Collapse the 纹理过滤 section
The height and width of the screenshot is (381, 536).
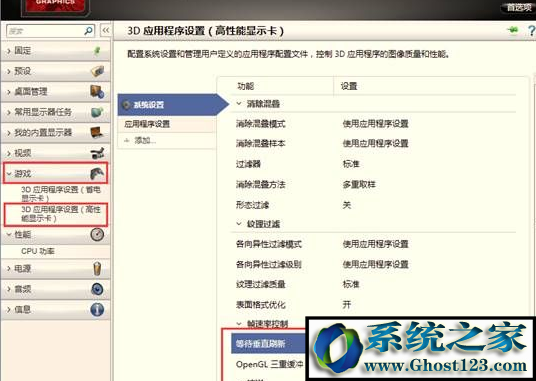coord(239,224)
